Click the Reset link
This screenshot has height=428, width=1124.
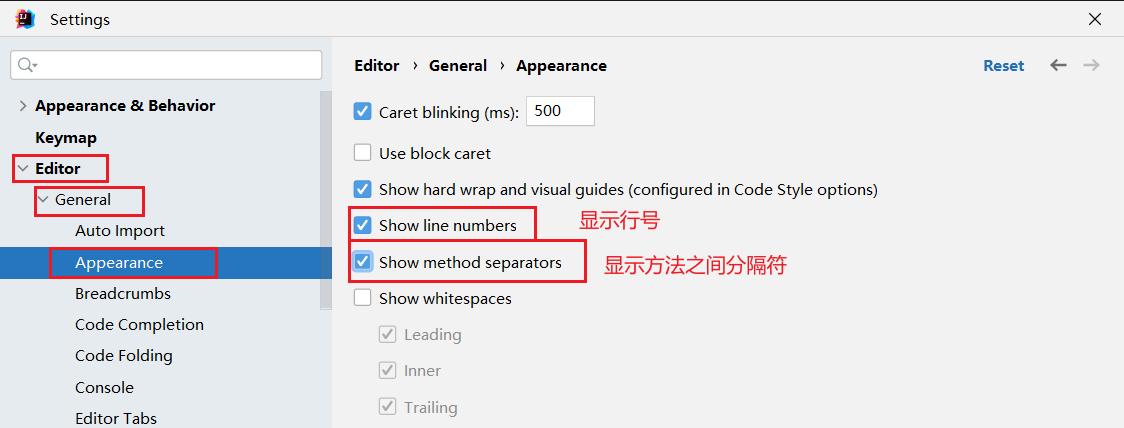(1004, 65)
